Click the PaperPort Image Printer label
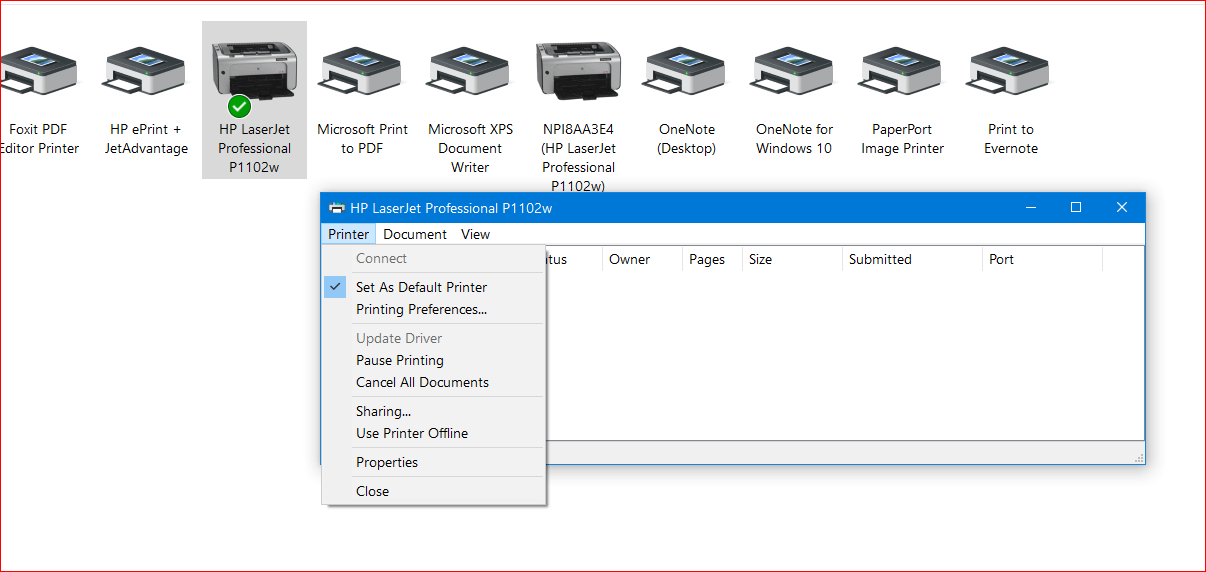 click(903, 139)
